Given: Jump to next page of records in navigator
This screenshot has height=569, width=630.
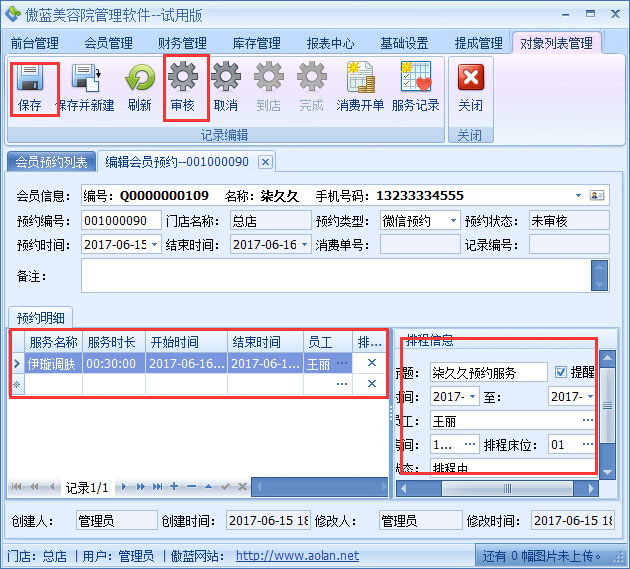Looking at the screenshot, I should pyautogui.click(x=141, y=487).
